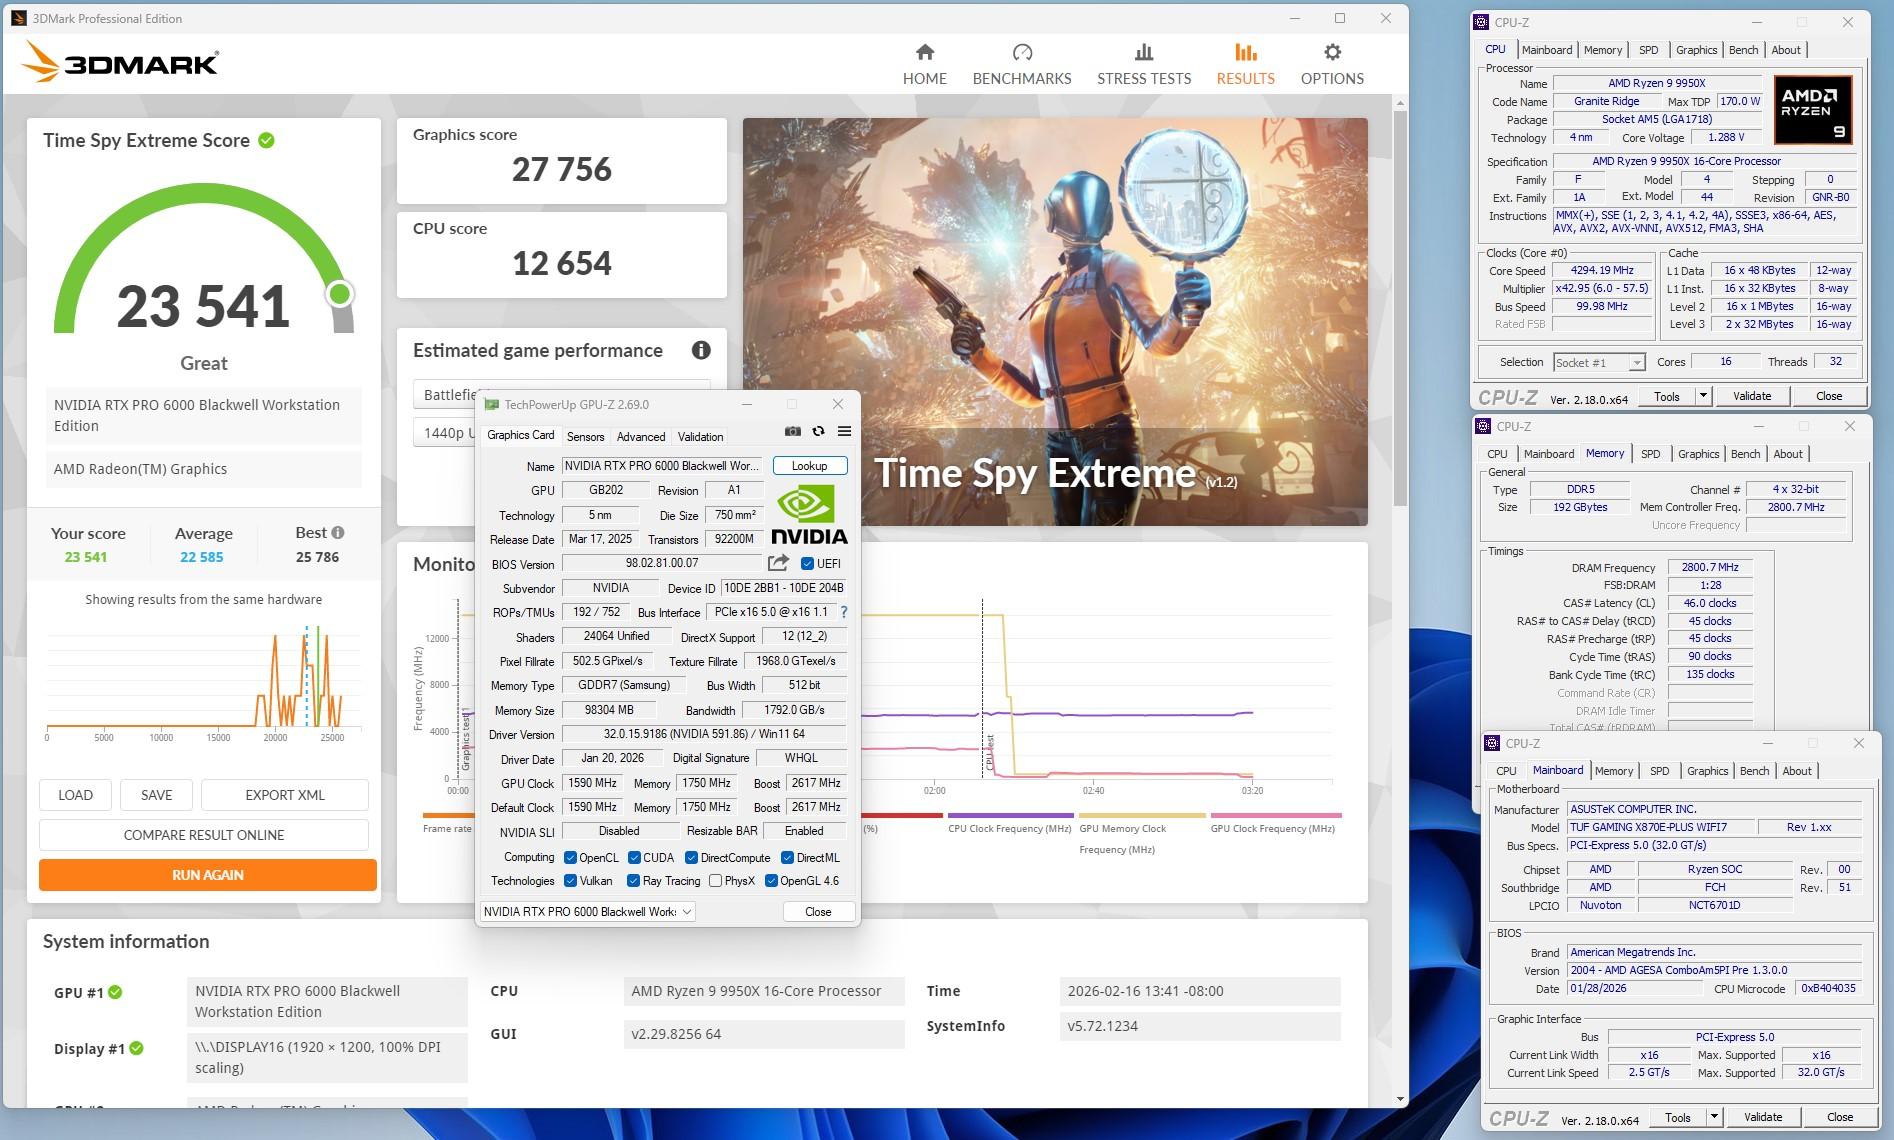Viewport: 1894px width, 1140px height.
Task: Select the Bench tab in top CPU-Z window
Action: [x=1743, y=50]
